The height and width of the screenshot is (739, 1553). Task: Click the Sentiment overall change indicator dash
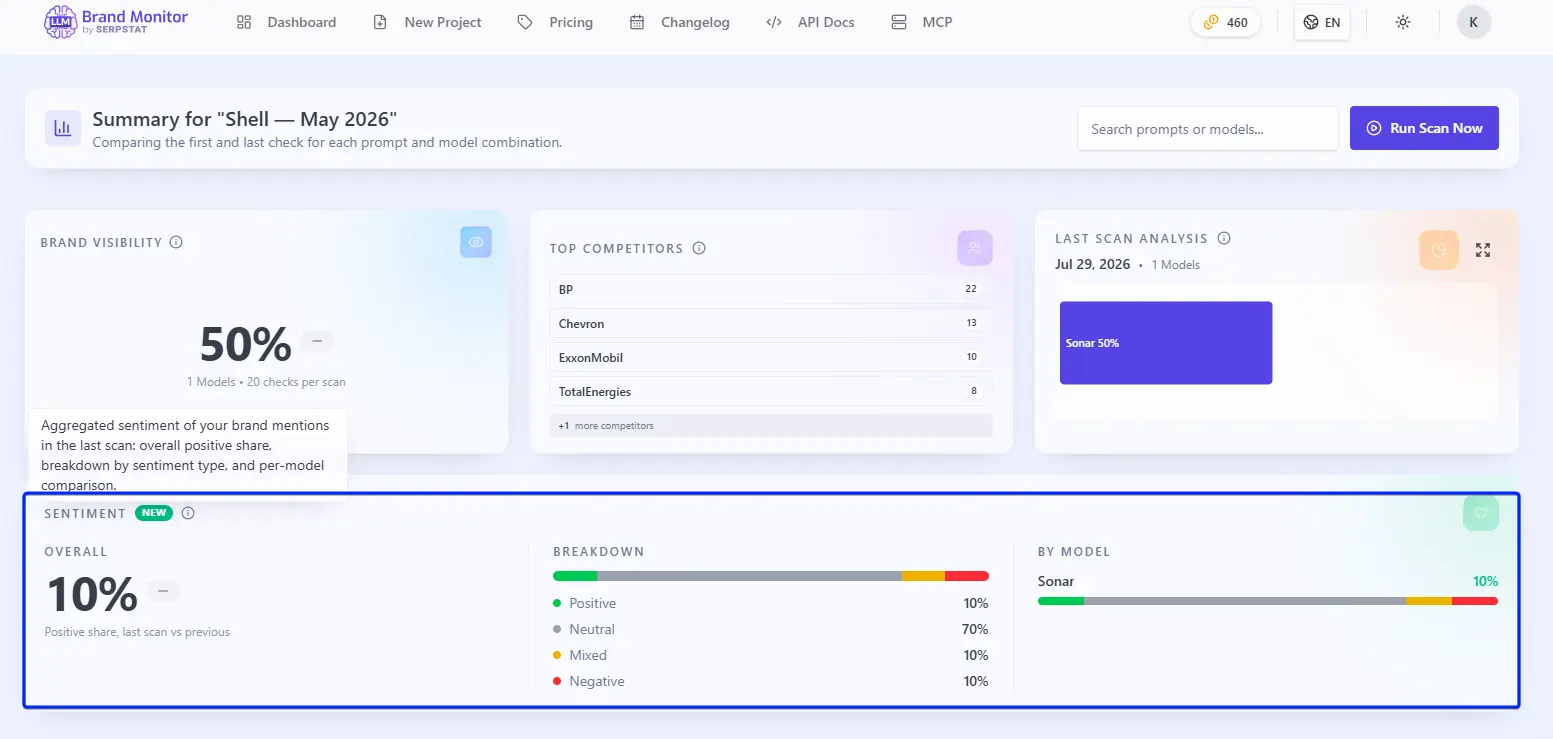[x=163, y=591]
